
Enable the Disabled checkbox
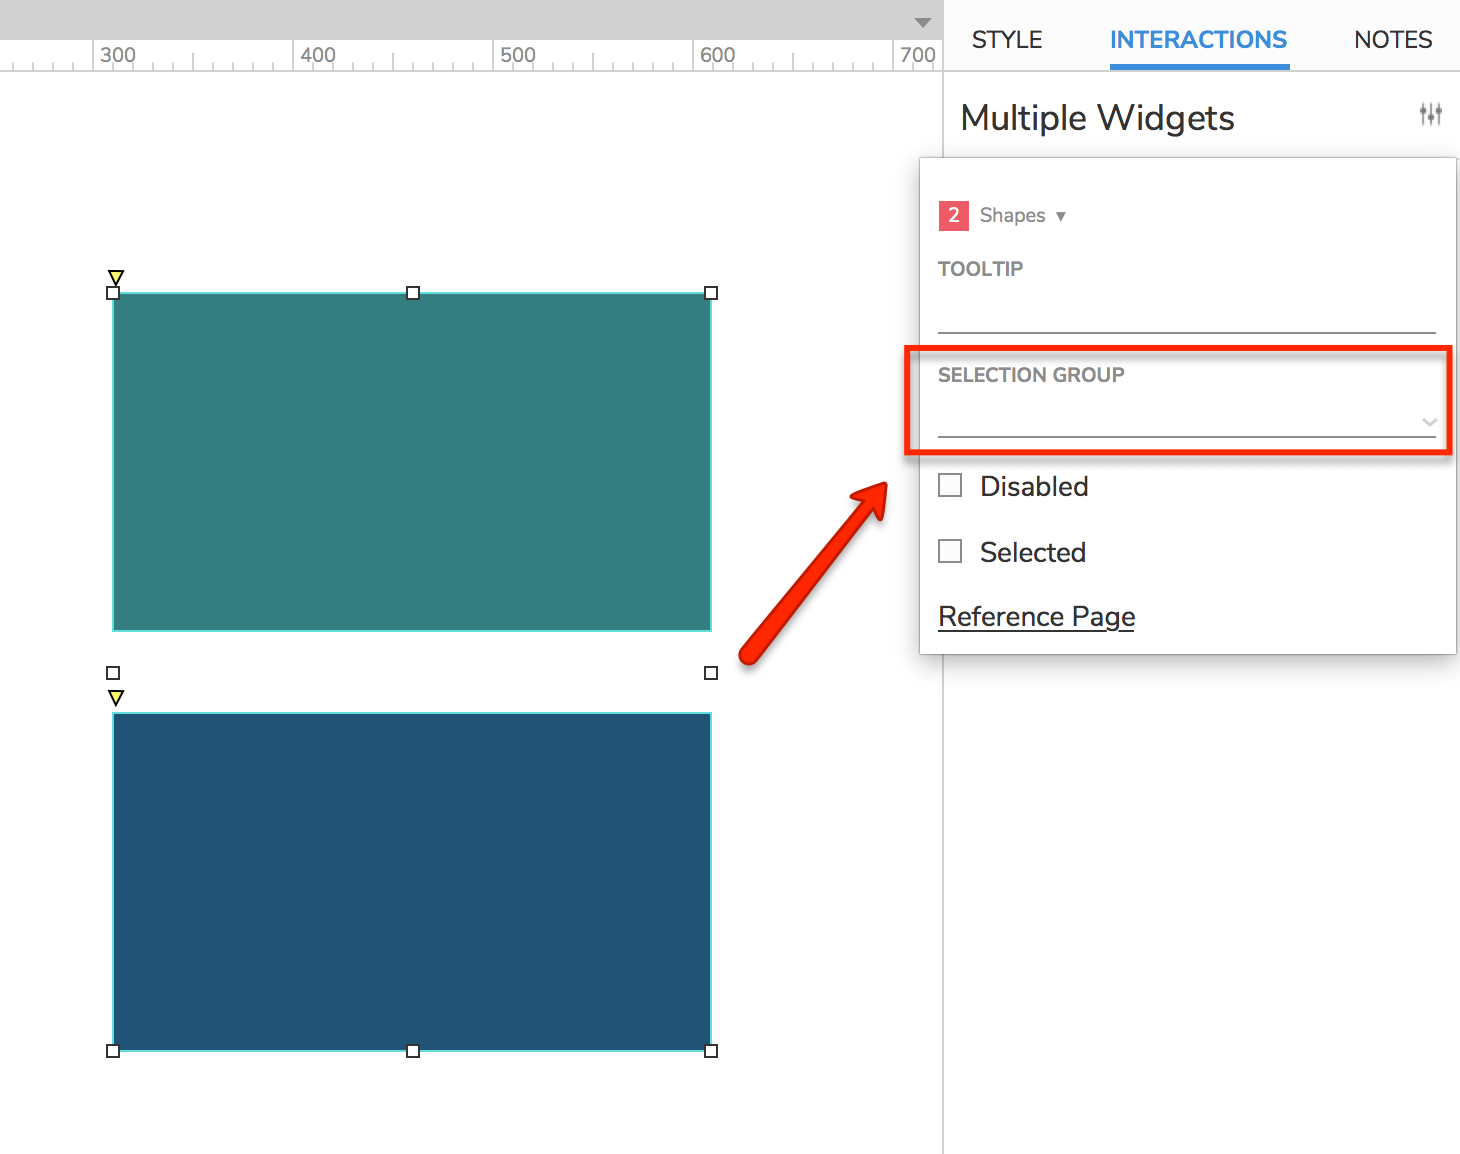click(x=950, y=486)
